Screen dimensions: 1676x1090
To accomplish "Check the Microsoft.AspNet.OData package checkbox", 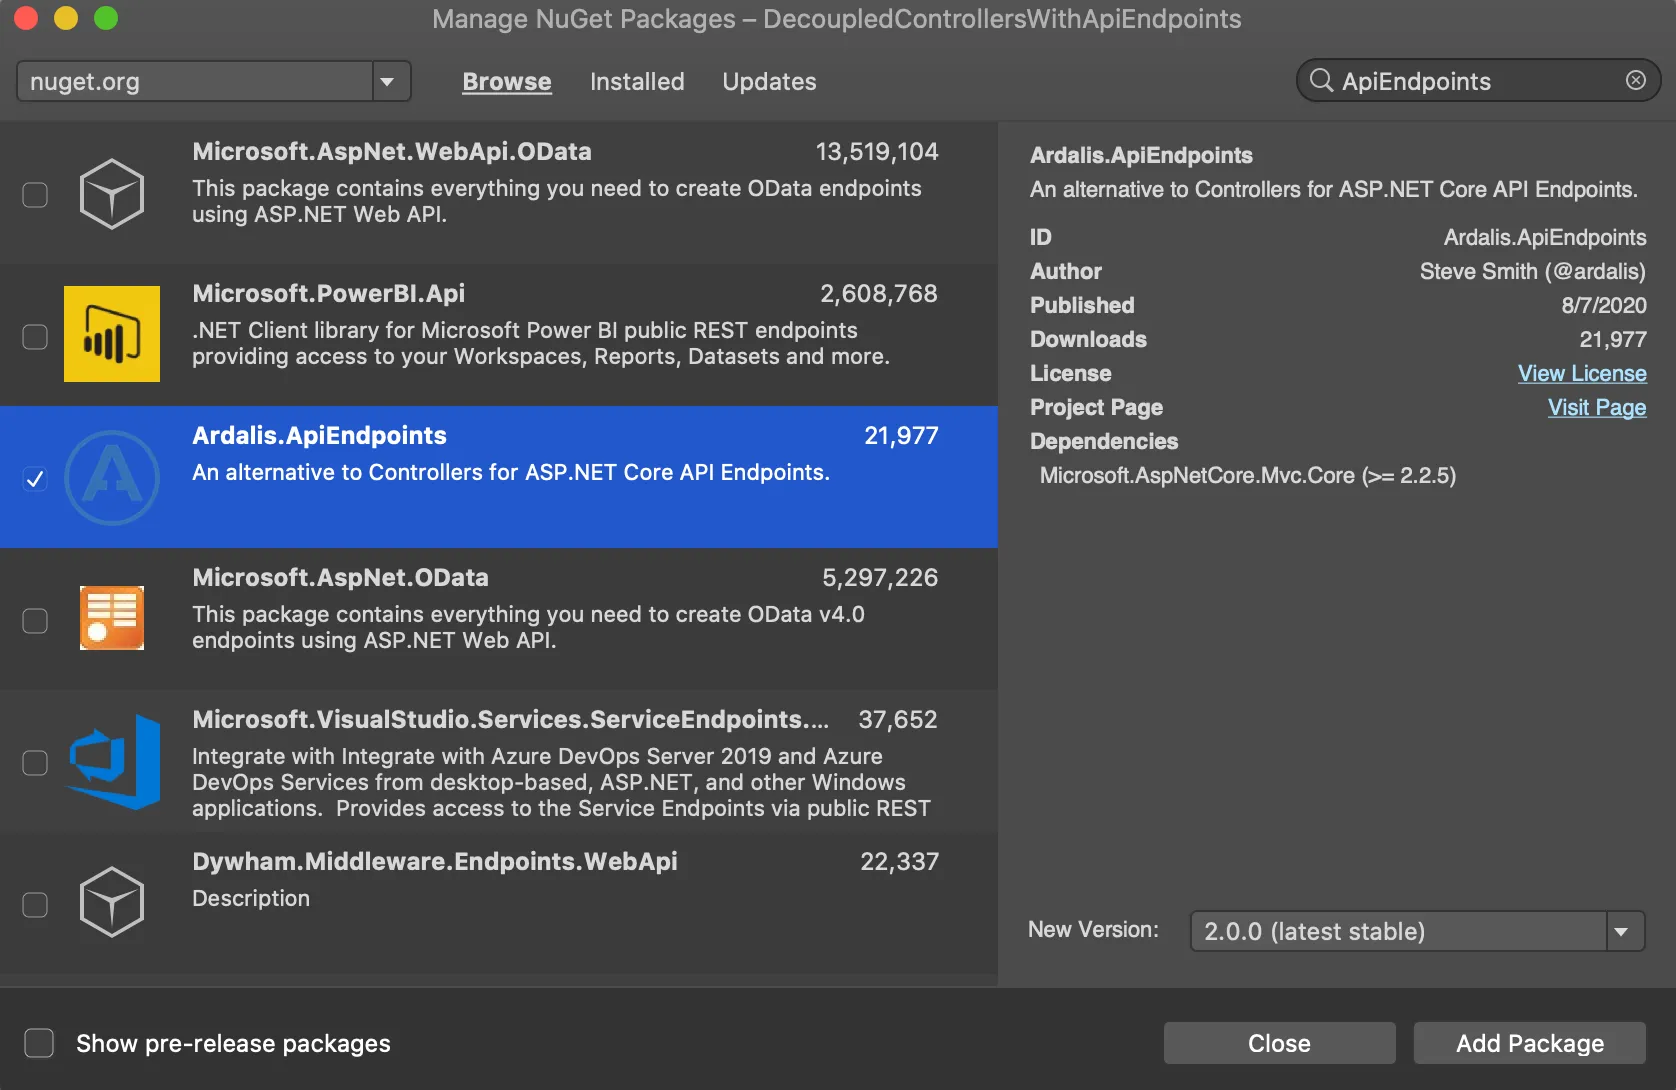I will click(35, 621).
